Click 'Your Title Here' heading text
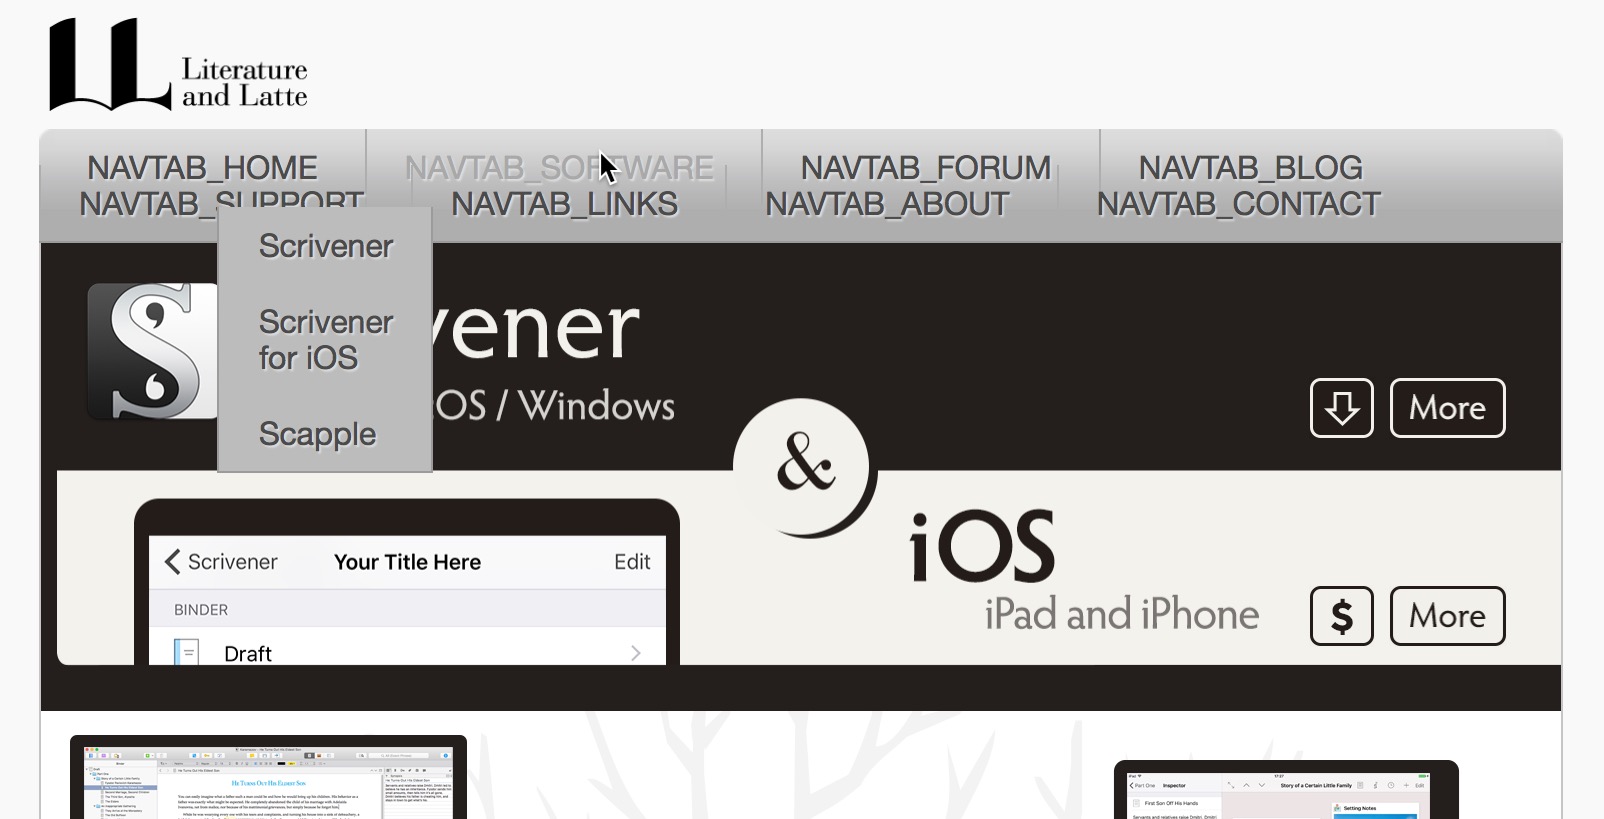 407,562
